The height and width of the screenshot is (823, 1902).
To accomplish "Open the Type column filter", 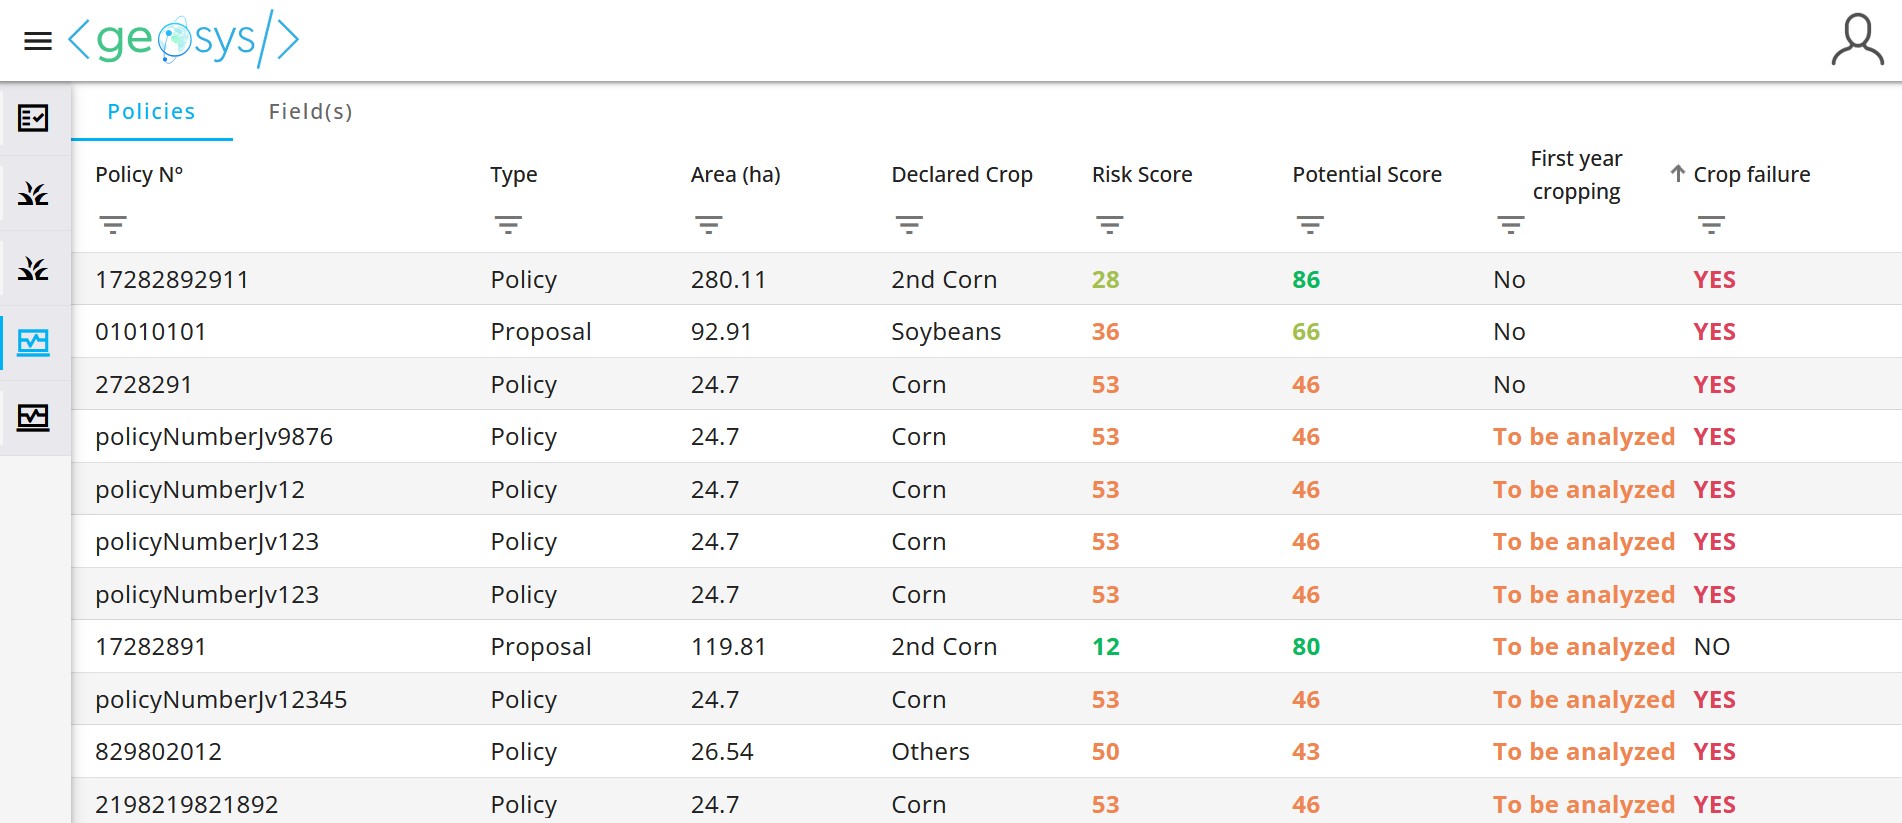I will pos(508,225).
